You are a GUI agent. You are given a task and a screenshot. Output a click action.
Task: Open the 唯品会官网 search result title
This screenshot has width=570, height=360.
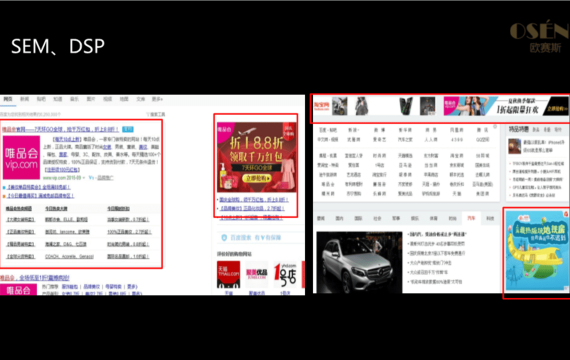click(x=61, y=129)
